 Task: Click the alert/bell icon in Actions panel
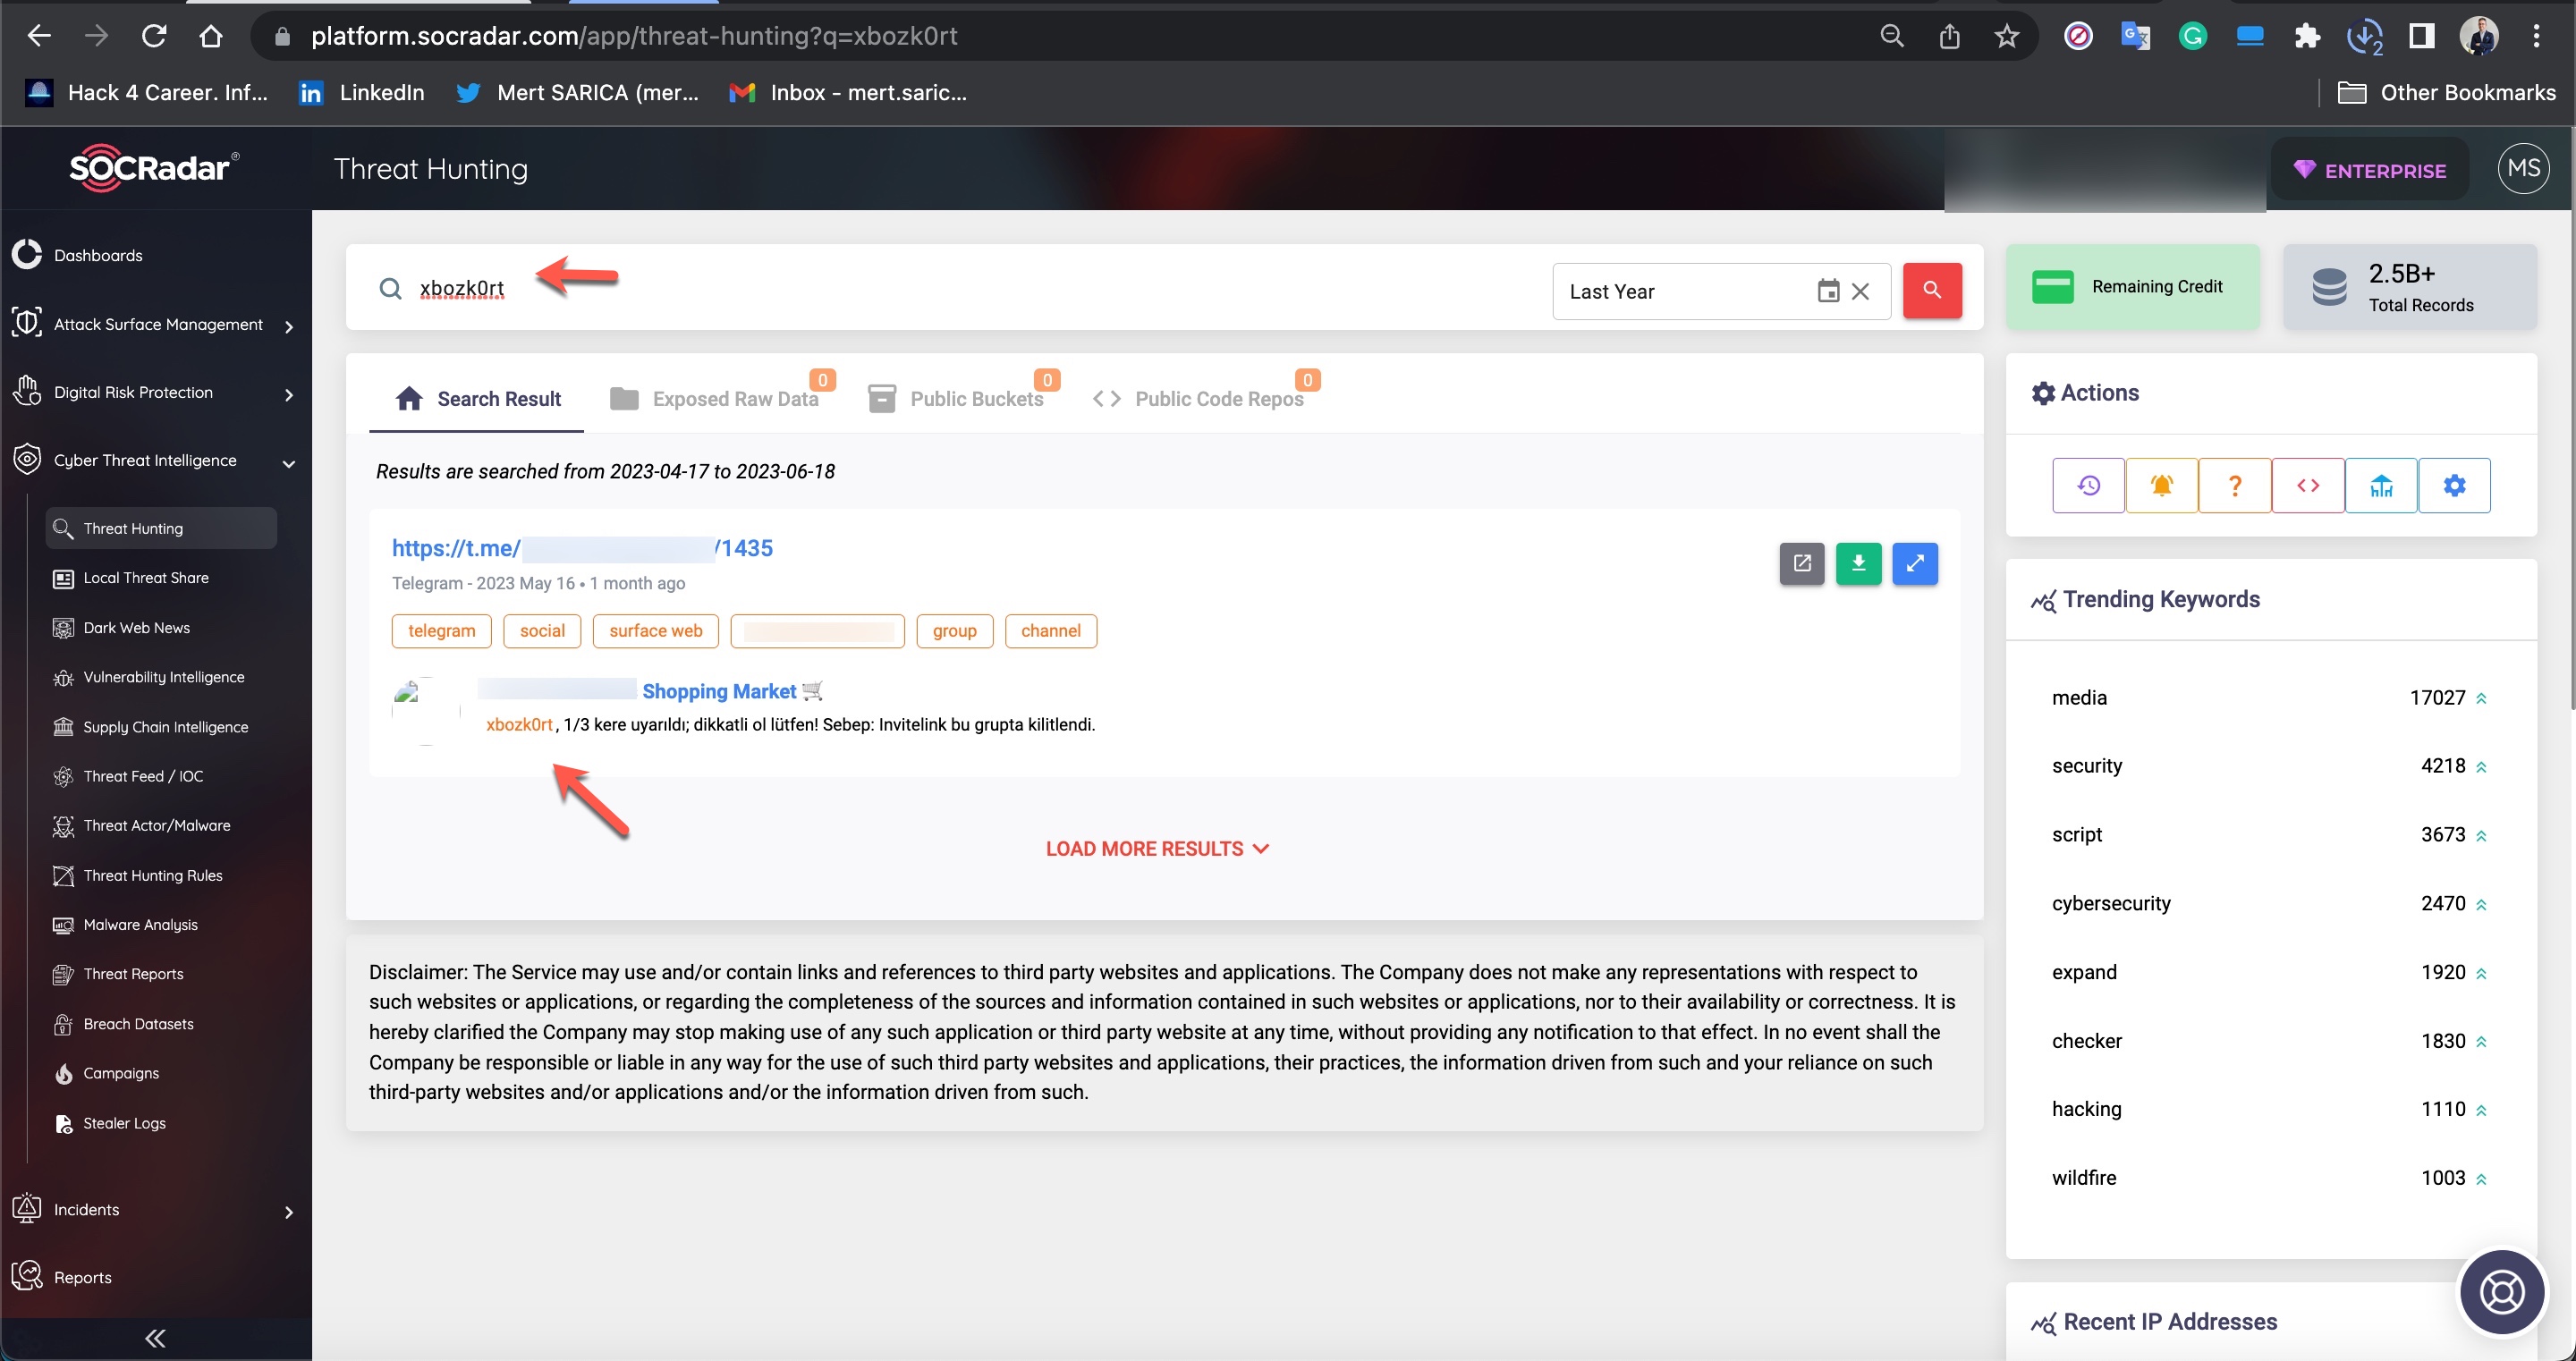click(x=2162, y=484)
